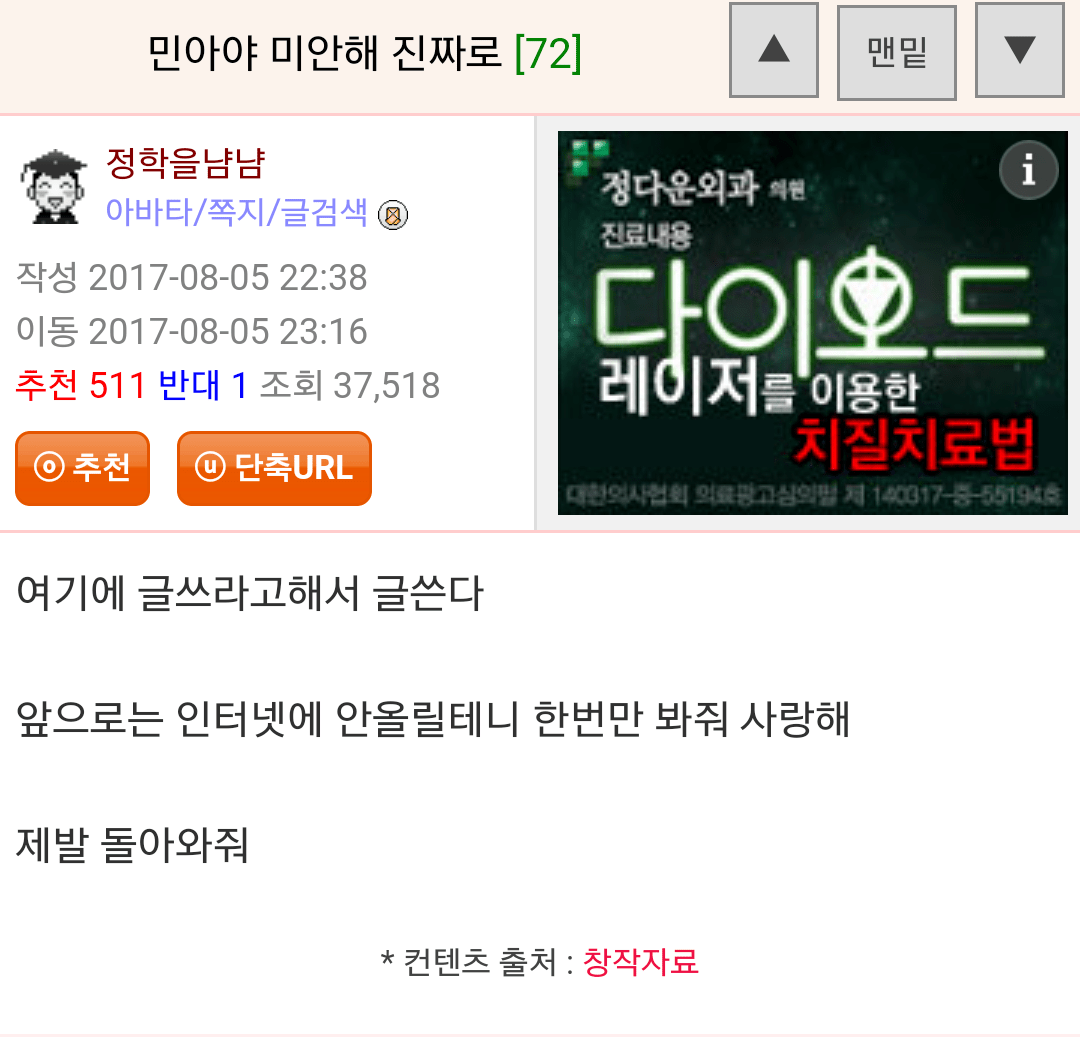Open profile of user 정학을냠냠
The image size is (1080, 1044).
tap(185, 164)
